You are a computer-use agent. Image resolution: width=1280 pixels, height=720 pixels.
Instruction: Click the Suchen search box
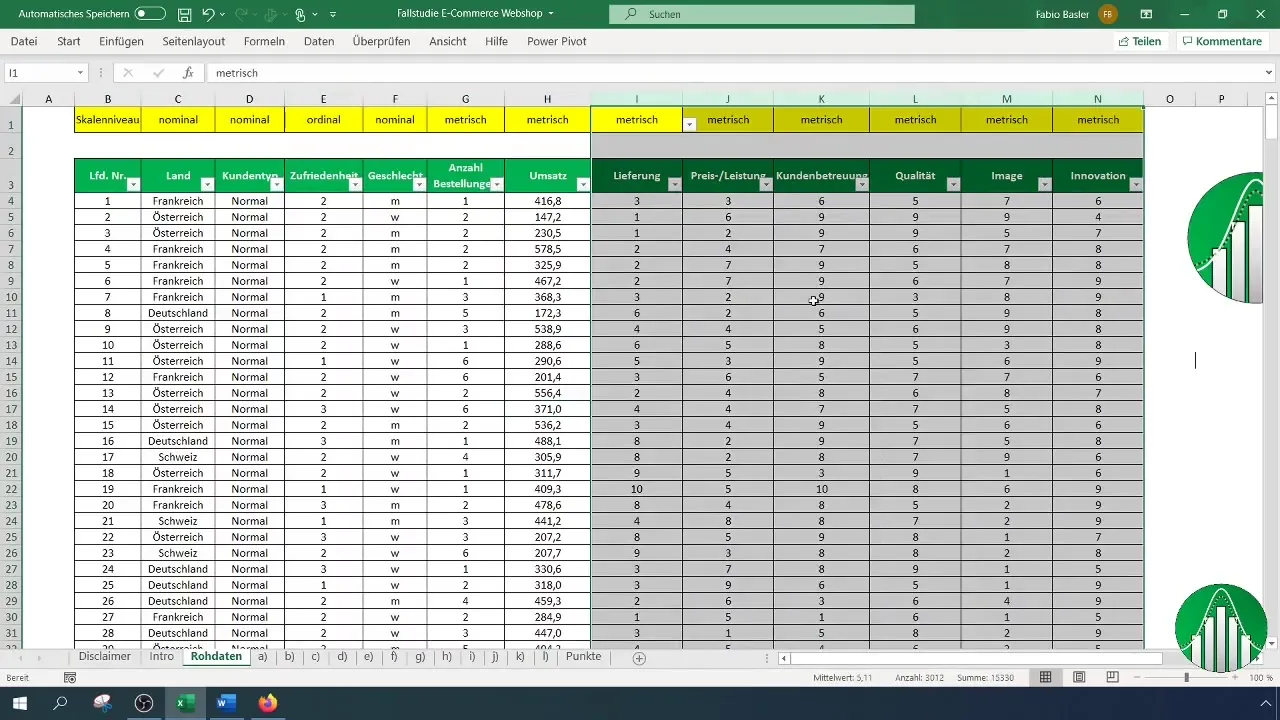click(762, 14)
